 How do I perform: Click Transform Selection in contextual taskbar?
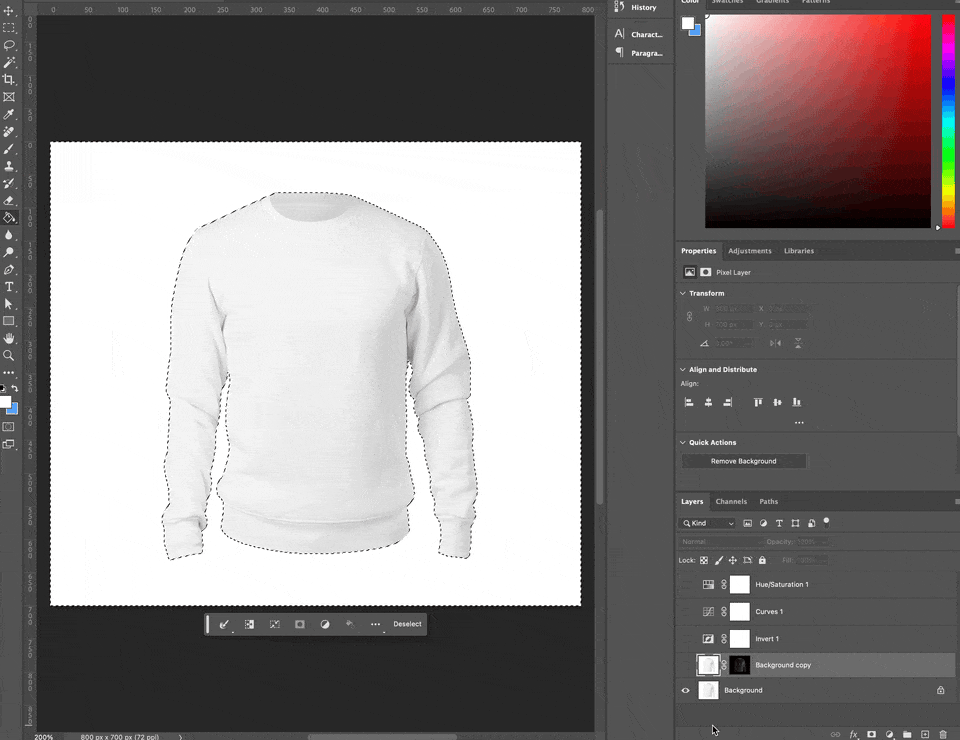(274, 624)
